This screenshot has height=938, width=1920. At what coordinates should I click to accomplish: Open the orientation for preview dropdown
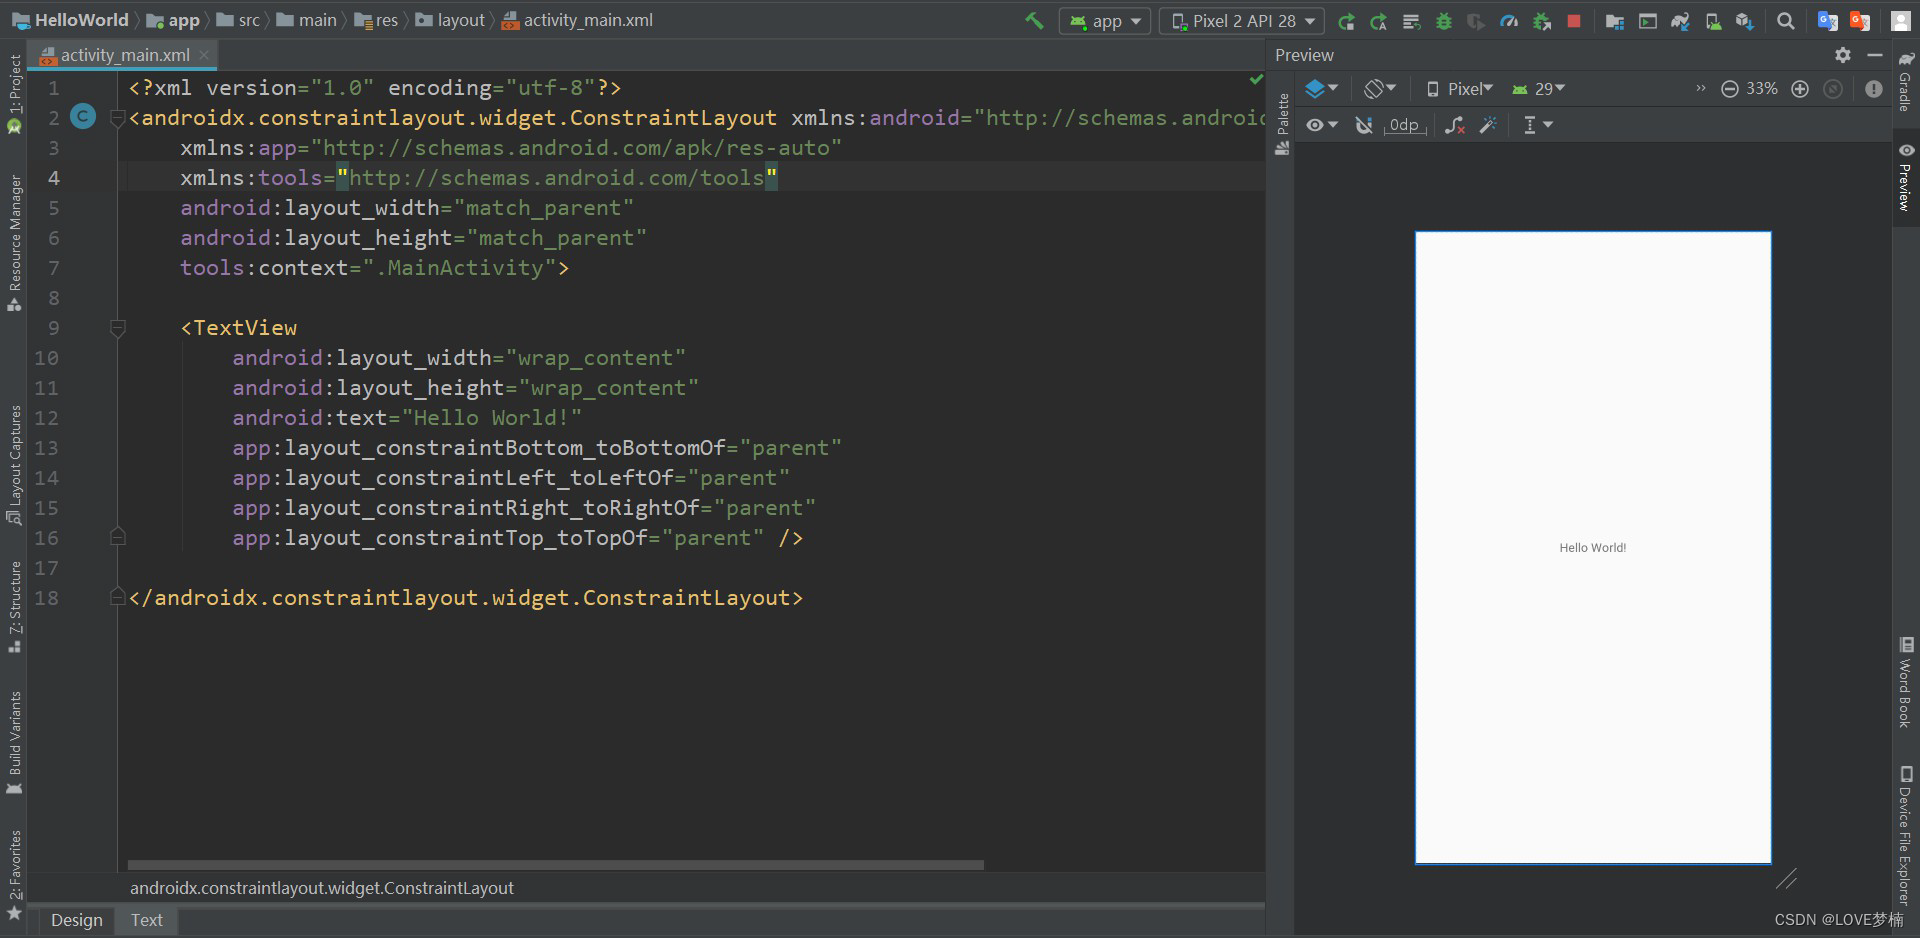(x=1380, y=89)
